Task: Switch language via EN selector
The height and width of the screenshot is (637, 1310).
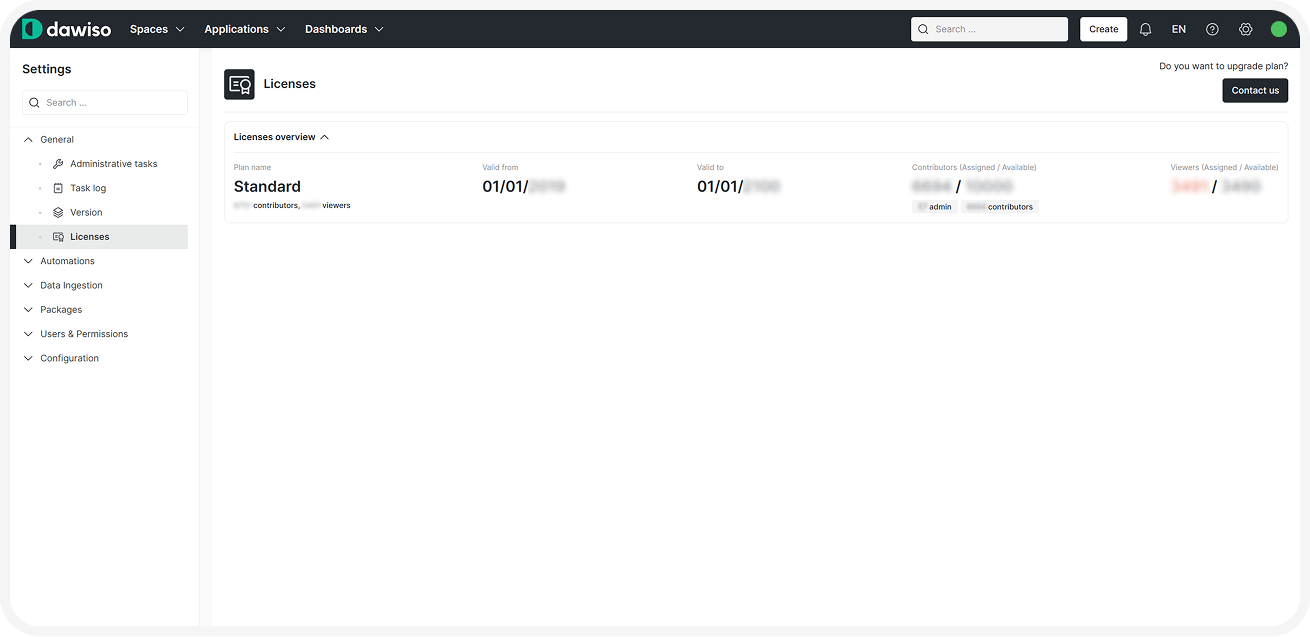Action: click(1179, 29)
